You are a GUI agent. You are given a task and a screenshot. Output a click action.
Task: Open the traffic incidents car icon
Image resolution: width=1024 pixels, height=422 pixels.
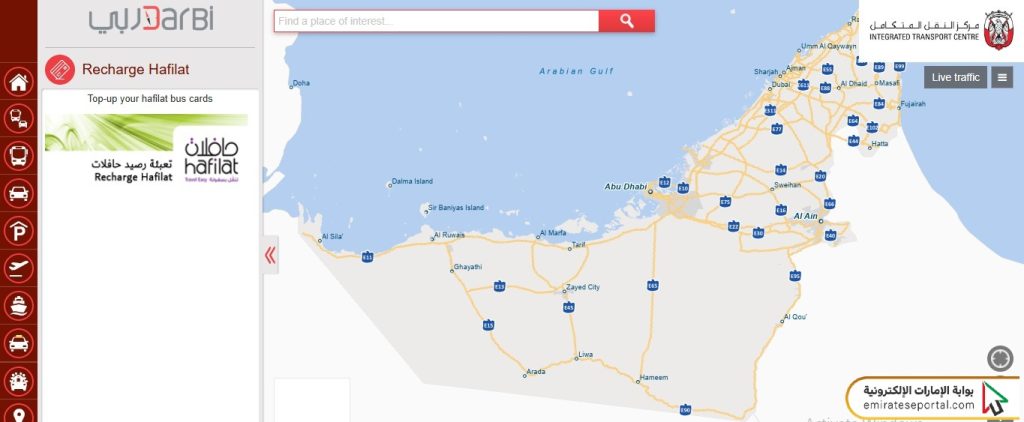click(x=18, y=381)
